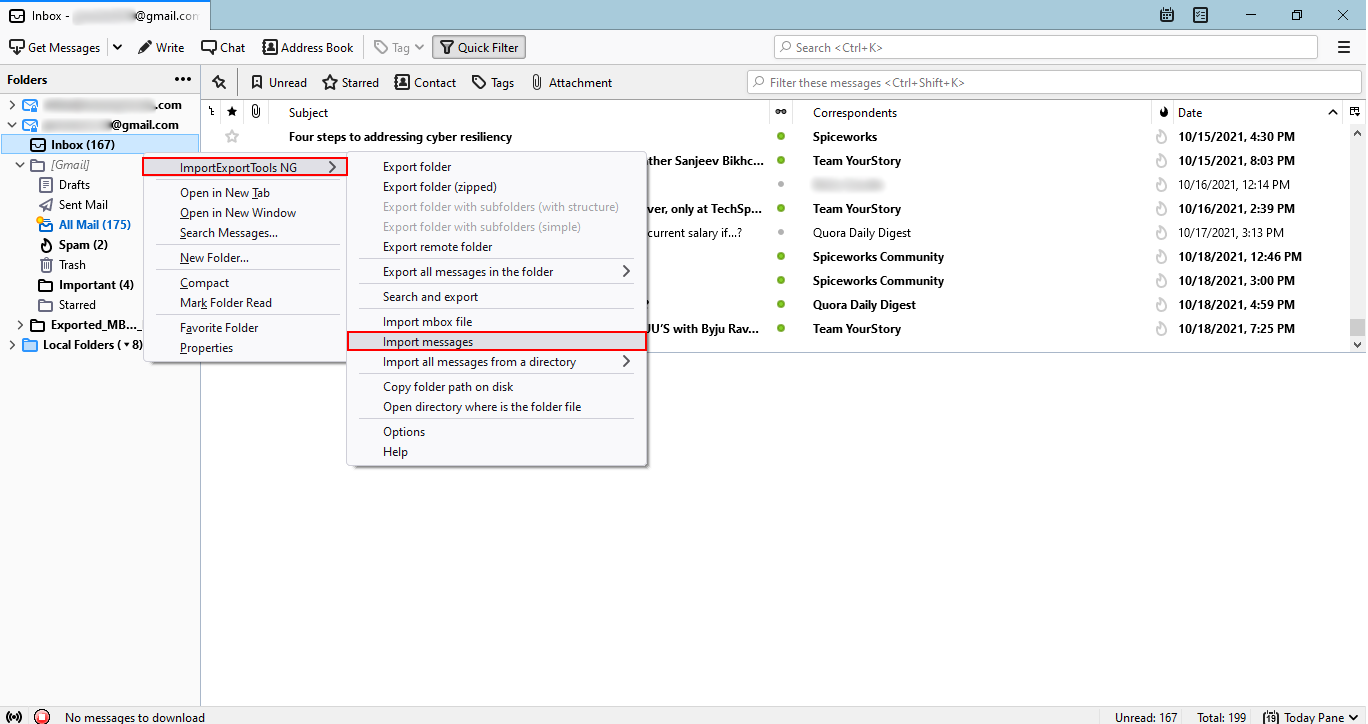
Task: Click the Quick Filter button
Action: tap(478, 47)
